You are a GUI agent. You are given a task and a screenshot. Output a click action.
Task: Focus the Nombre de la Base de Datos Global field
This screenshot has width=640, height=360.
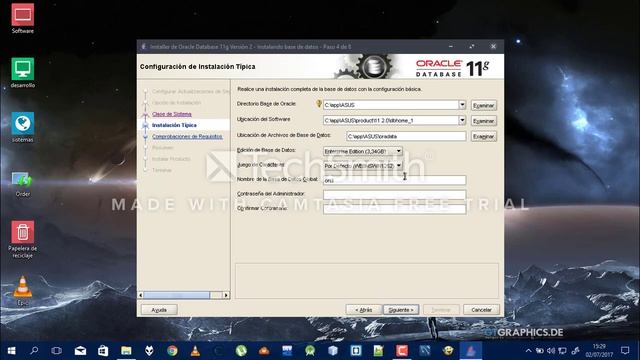pyautogui.click(x=394, y=180)
